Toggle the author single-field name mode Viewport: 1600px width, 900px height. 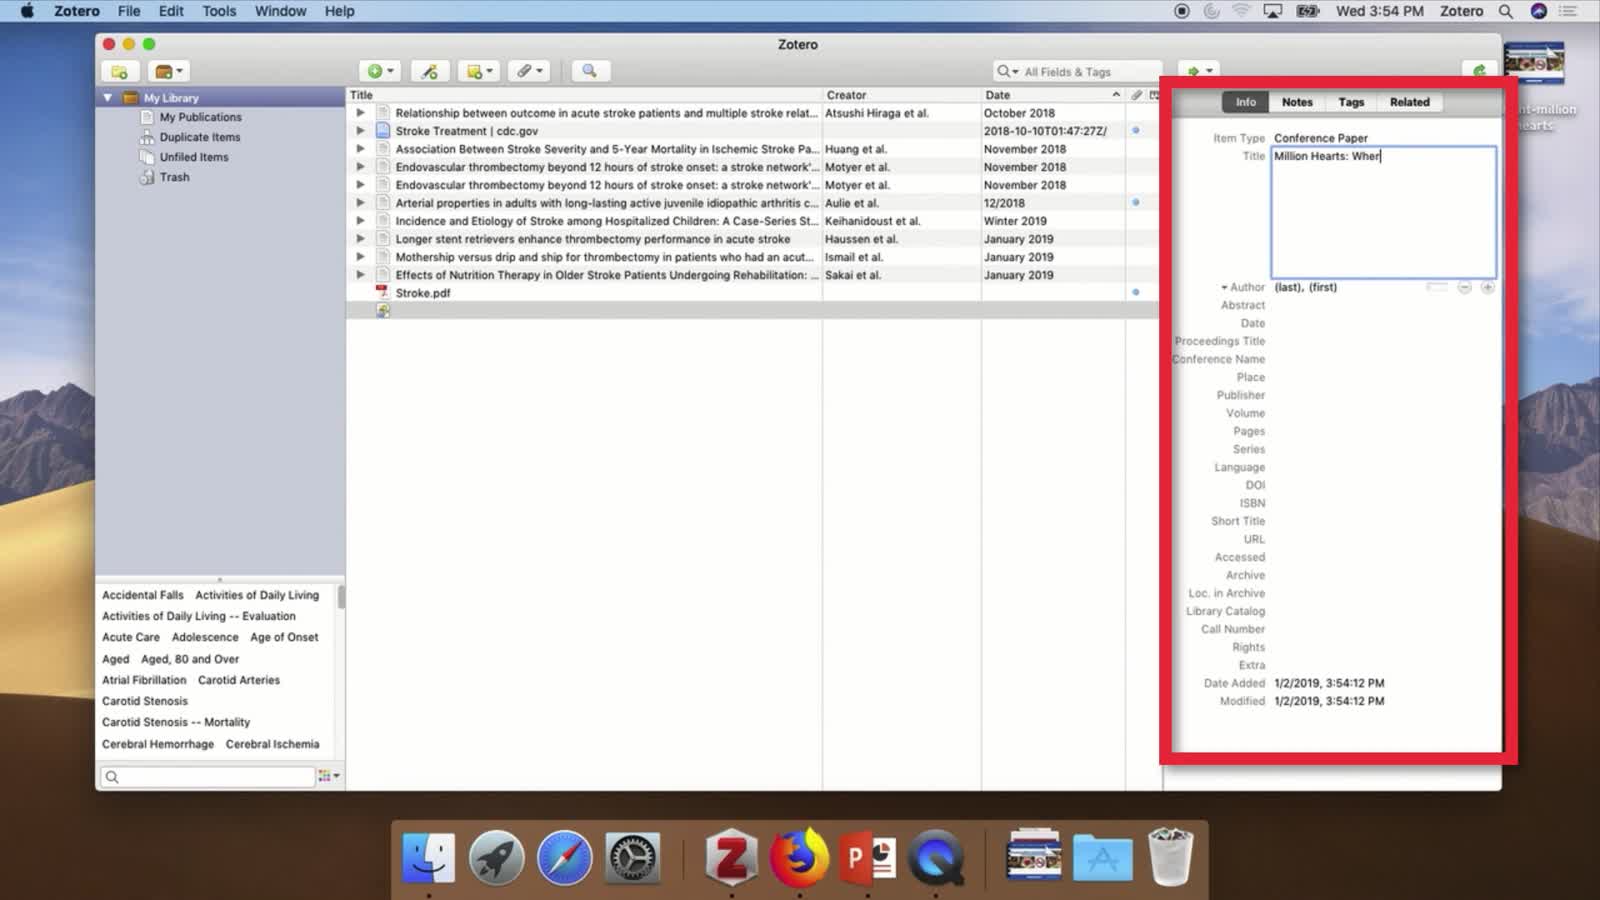1437,287
